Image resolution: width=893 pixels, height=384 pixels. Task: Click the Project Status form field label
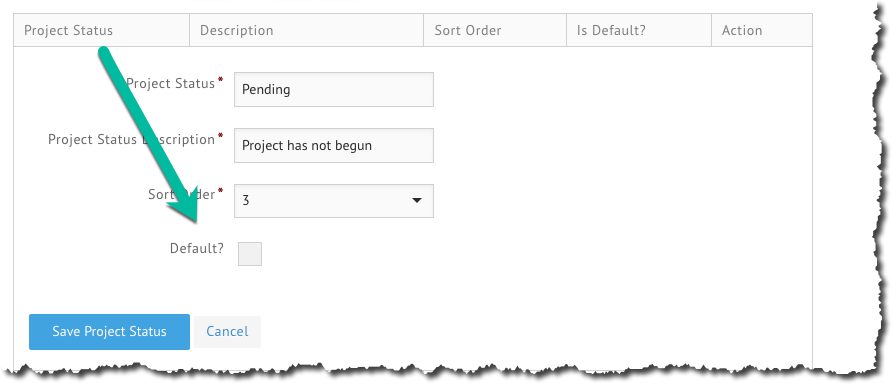(x=170, y=83)
